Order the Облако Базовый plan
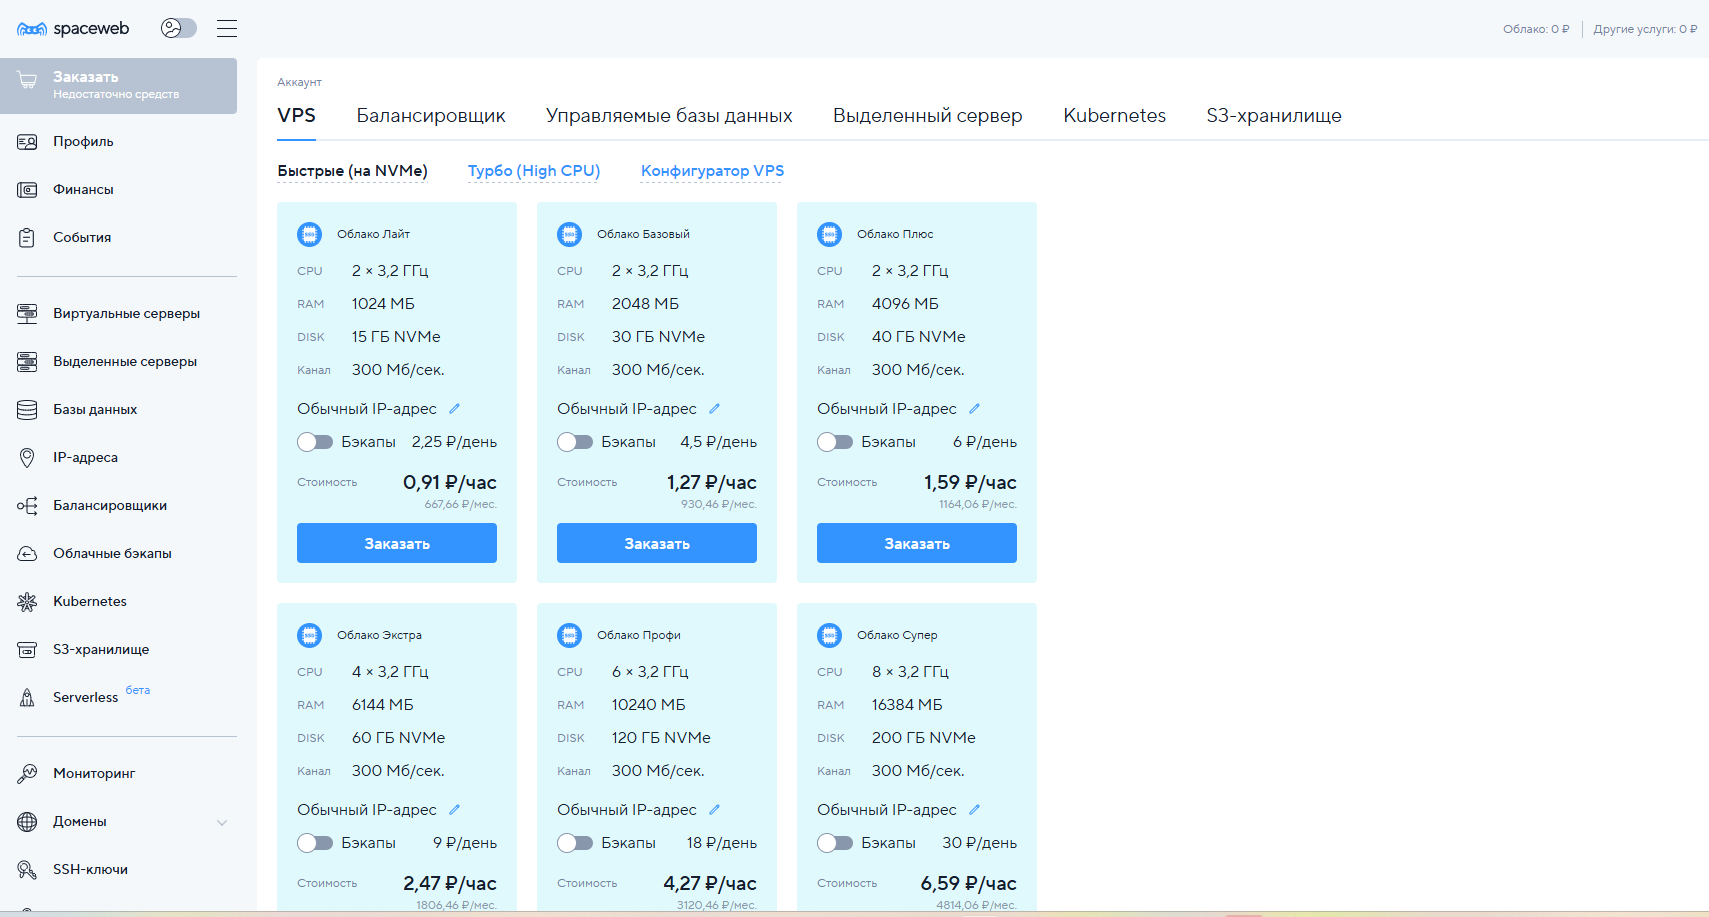 [657, 543]
